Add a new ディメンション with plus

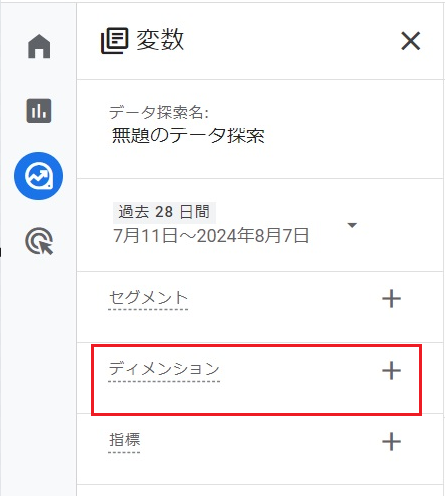391,370
